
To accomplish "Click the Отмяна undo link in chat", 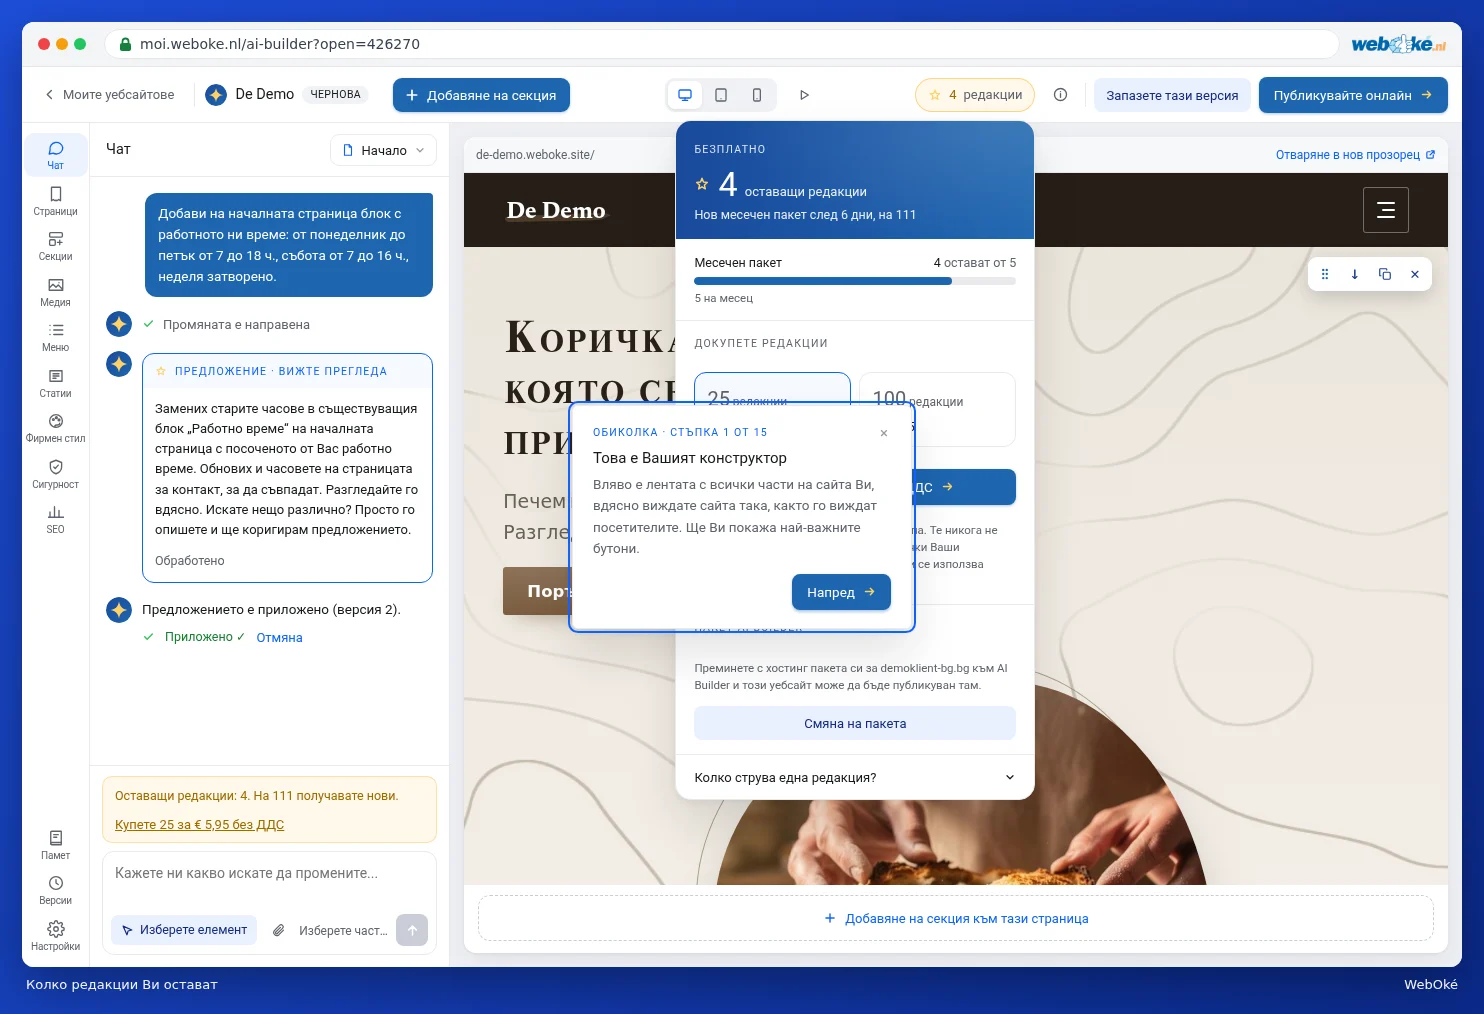I will (x=279, y=638).
